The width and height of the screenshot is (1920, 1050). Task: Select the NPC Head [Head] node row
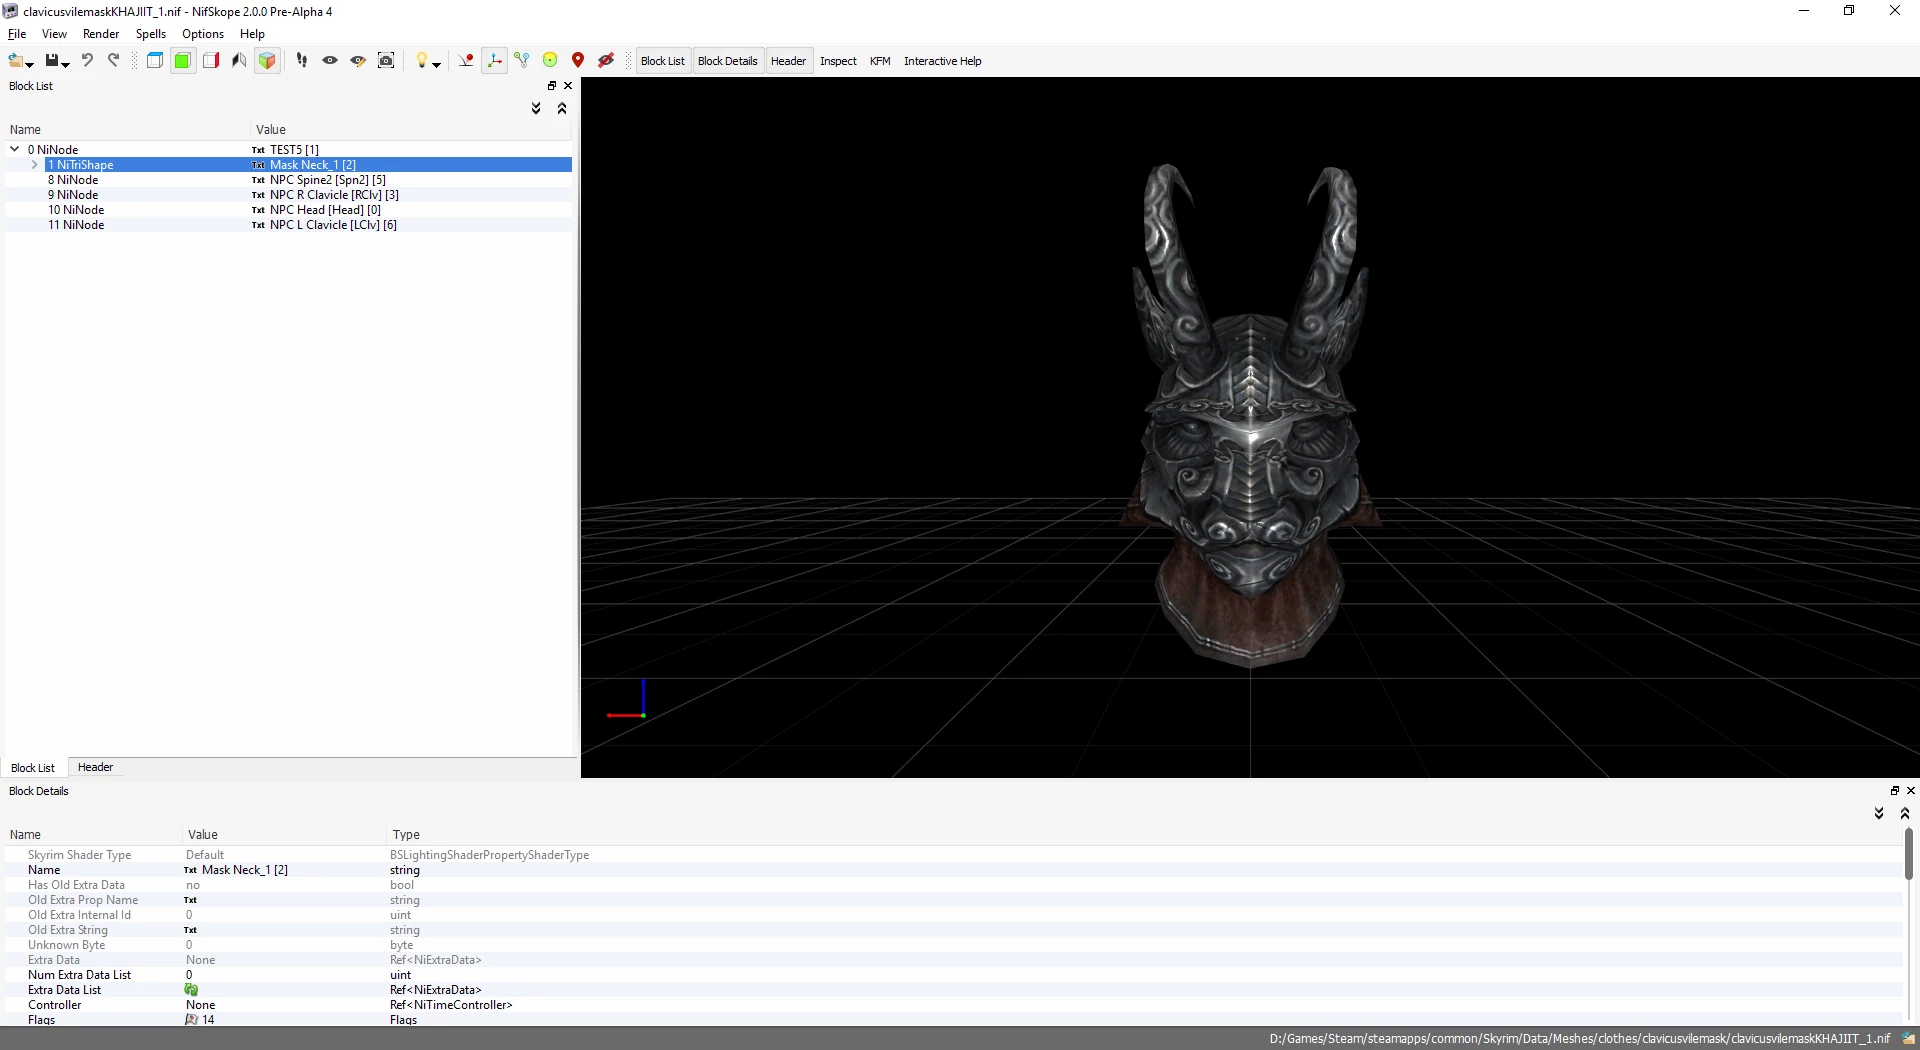pos(288,210)
